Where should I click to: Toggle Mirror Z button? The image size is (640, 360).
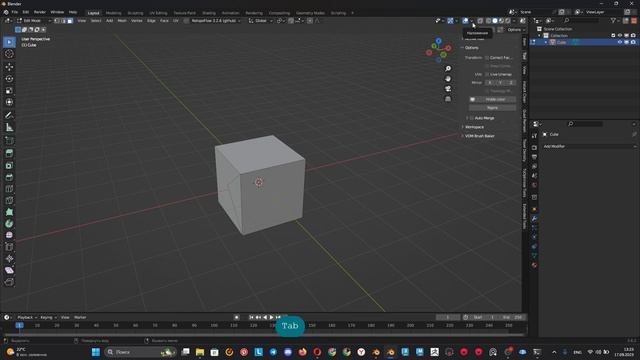click(511, 82)
